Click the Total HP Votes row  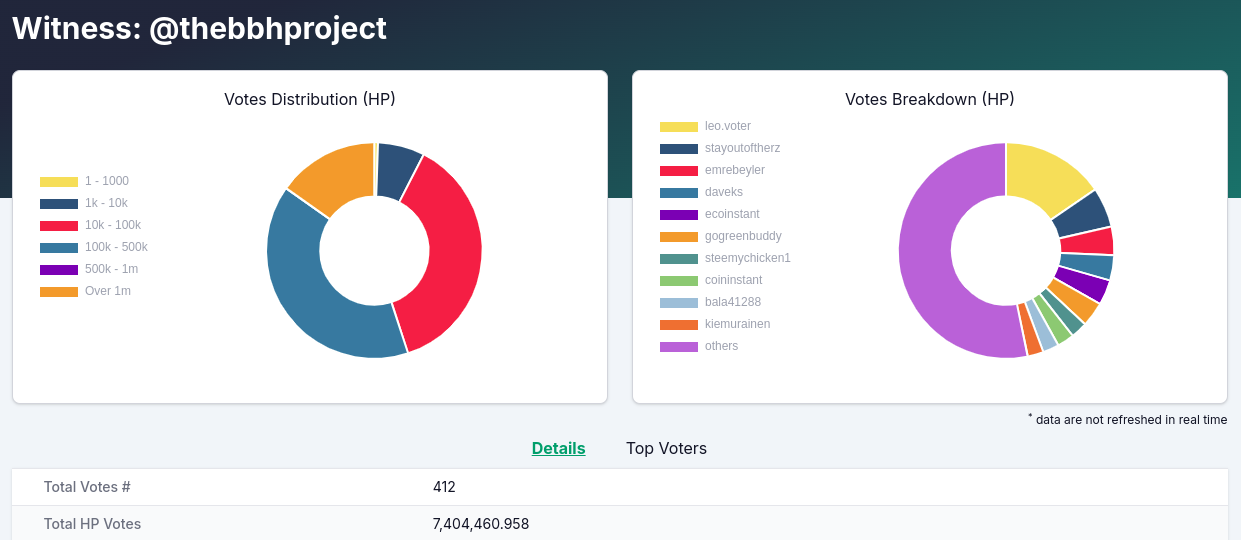click(x=620, y=523)
